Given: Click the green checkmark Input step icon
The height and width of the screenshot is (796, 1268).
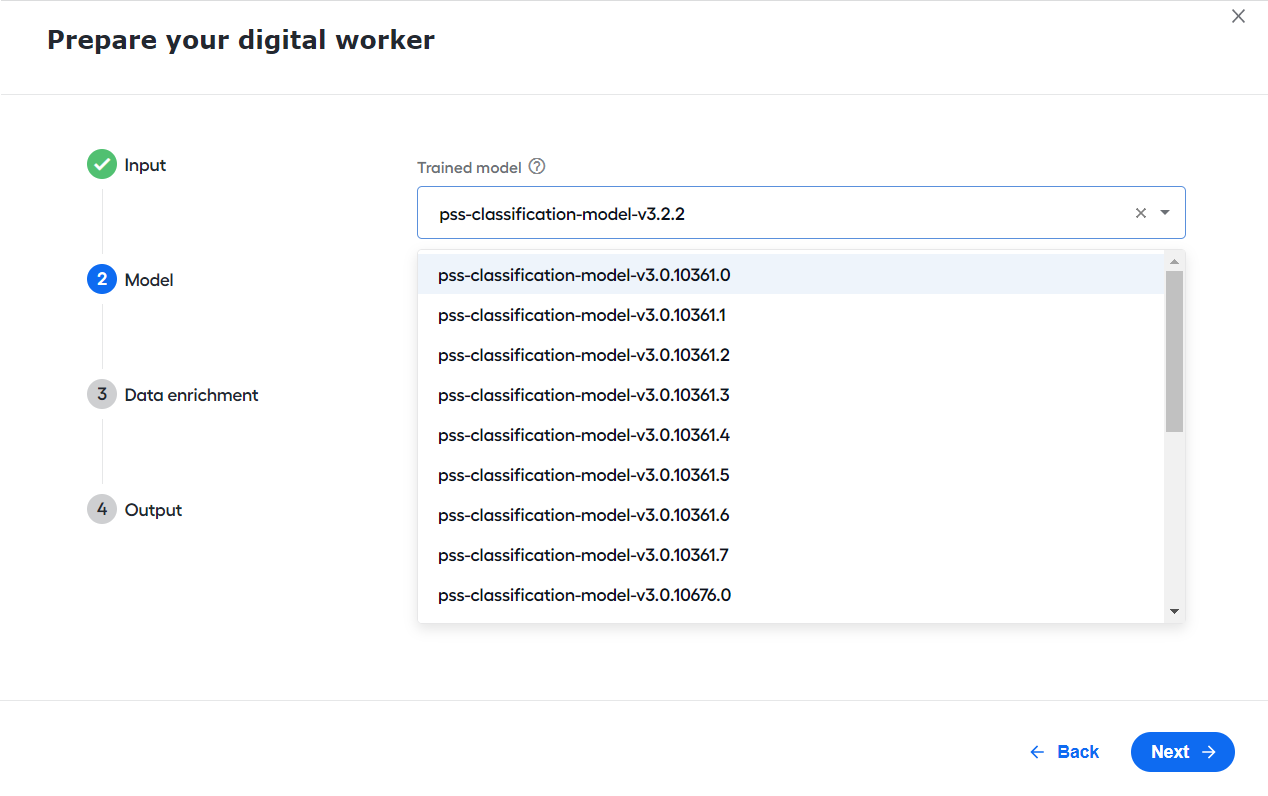Looking at the screenshot, I should pos(102,165).
